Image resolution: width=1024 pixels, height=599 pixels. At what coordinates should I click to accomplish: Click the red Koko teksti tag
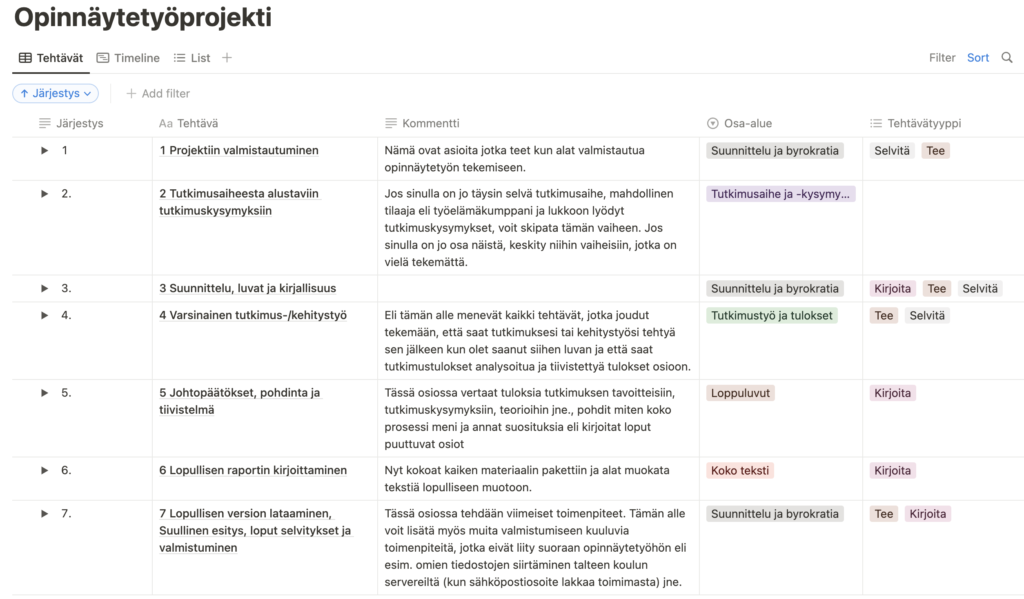[x=740, y=471]
